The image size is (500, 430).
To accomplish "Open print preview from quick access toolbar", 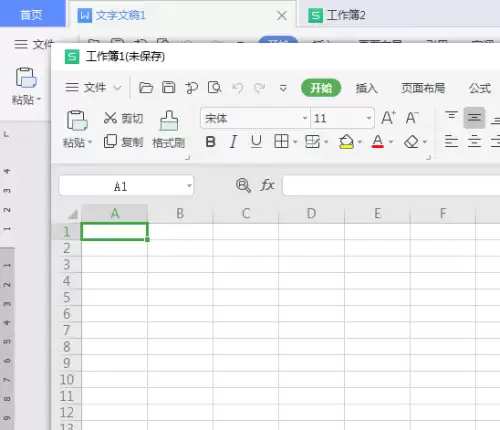I will [214, 88].
